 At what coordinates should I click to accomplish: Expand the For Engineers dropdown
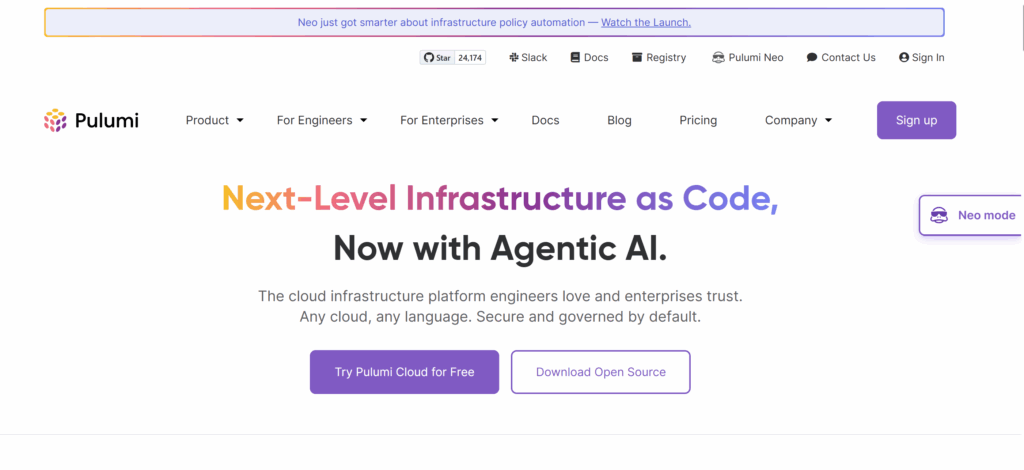click(x=322, y=120)
